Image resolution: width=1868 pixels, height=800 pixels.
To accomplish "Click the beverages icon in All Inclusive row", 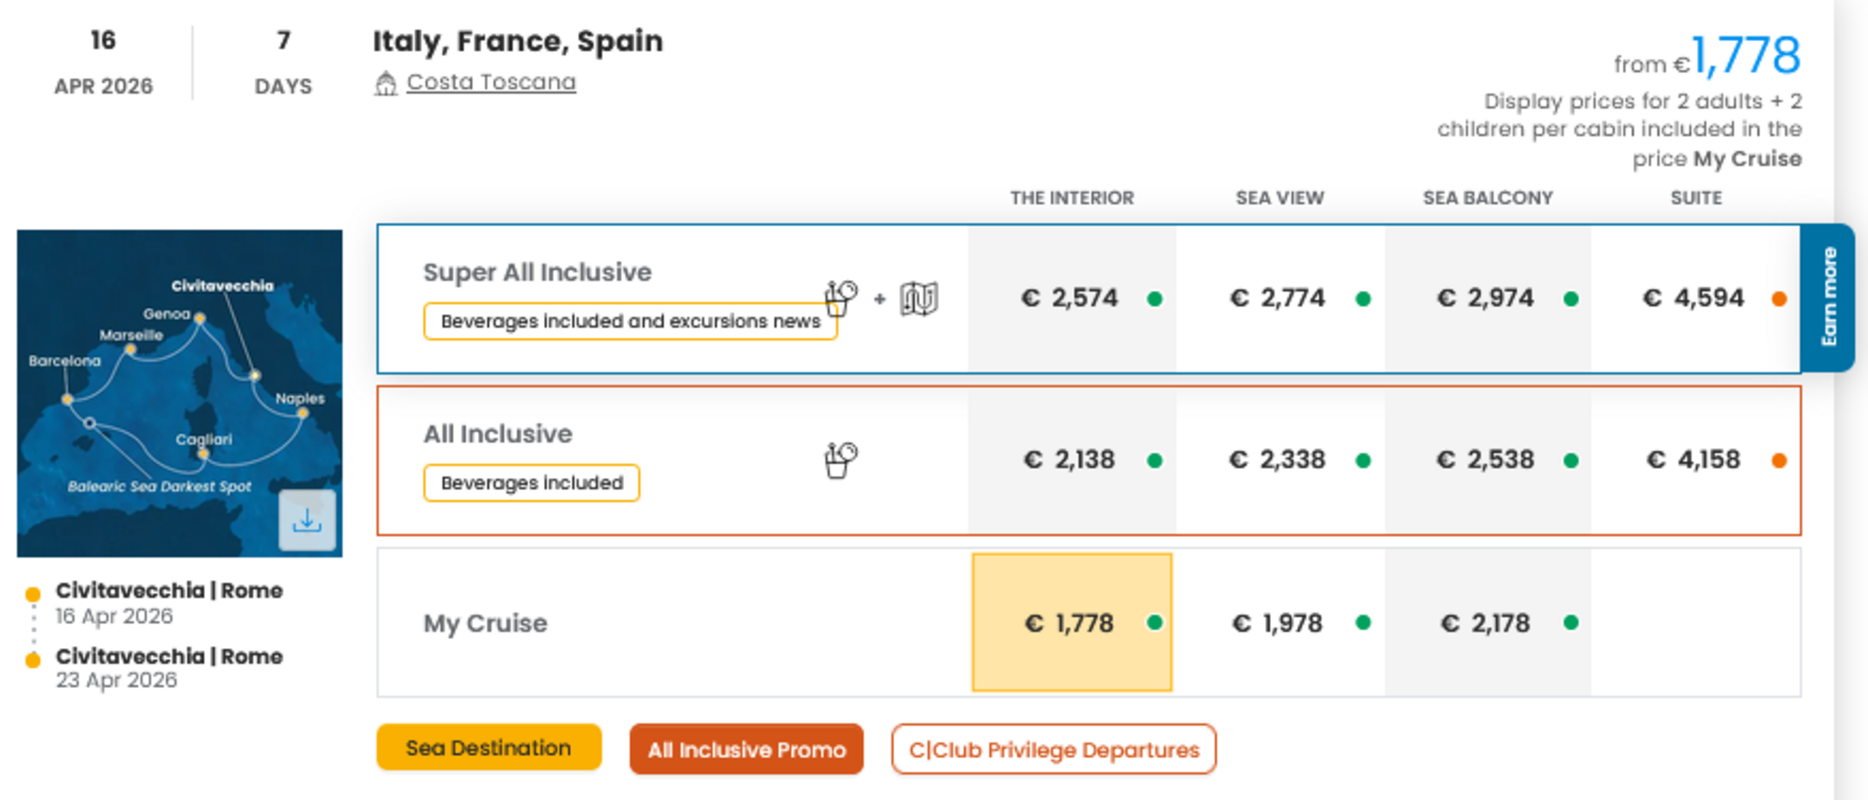I will click(x=840, y=460).
